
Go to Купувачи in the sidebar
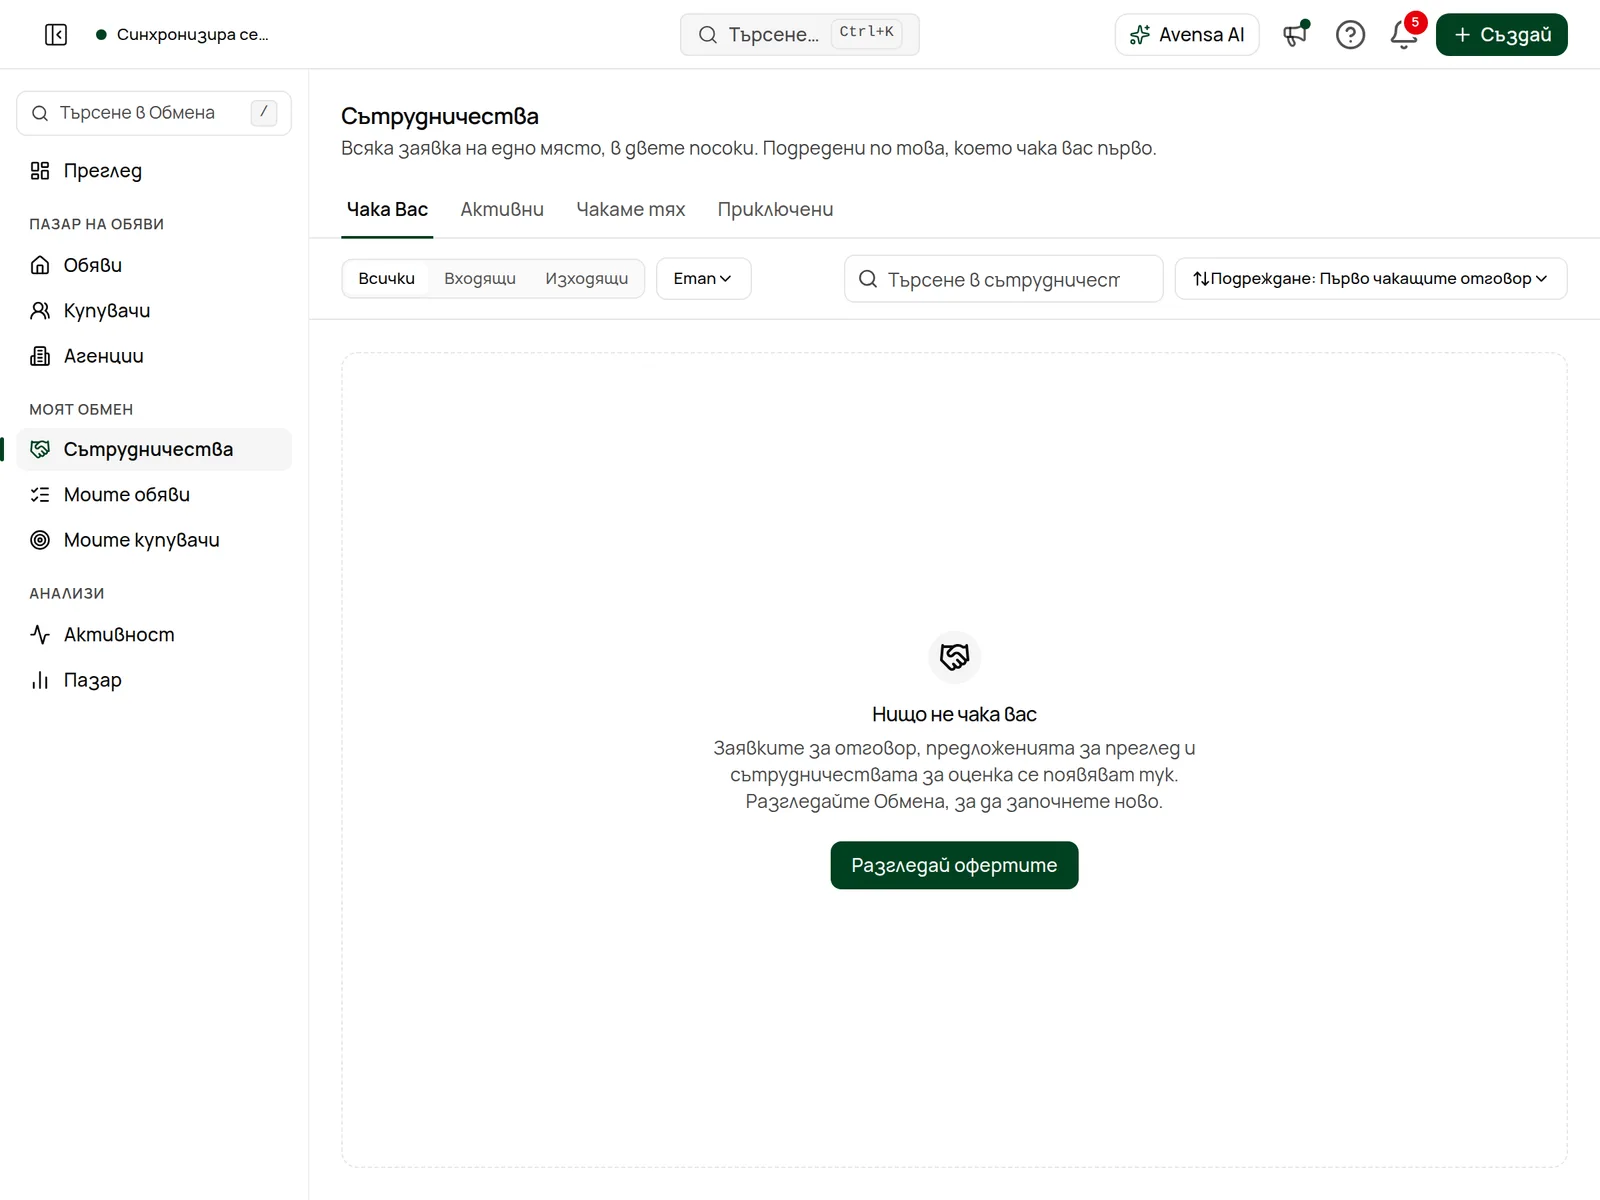(154, 311)
